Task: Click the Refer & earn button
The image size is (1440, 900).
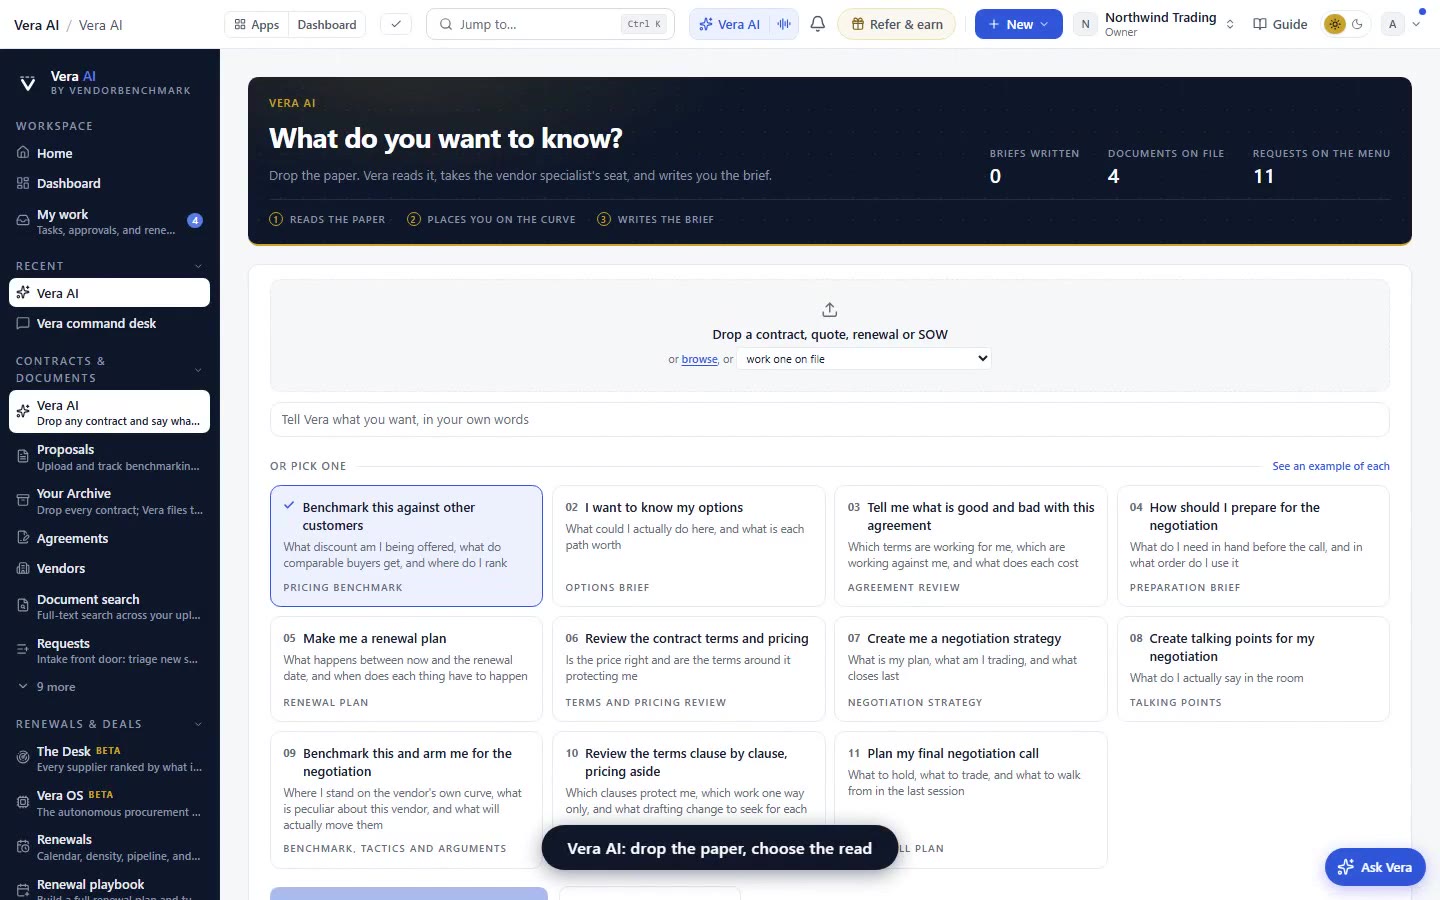Action: 897,24
